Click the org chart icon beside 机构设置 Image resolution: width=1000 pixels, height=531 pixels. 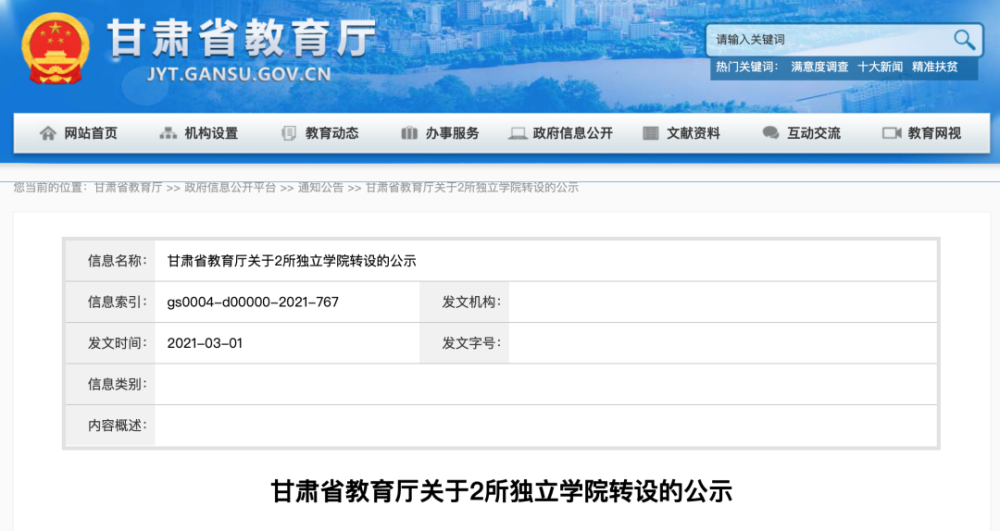168,133
